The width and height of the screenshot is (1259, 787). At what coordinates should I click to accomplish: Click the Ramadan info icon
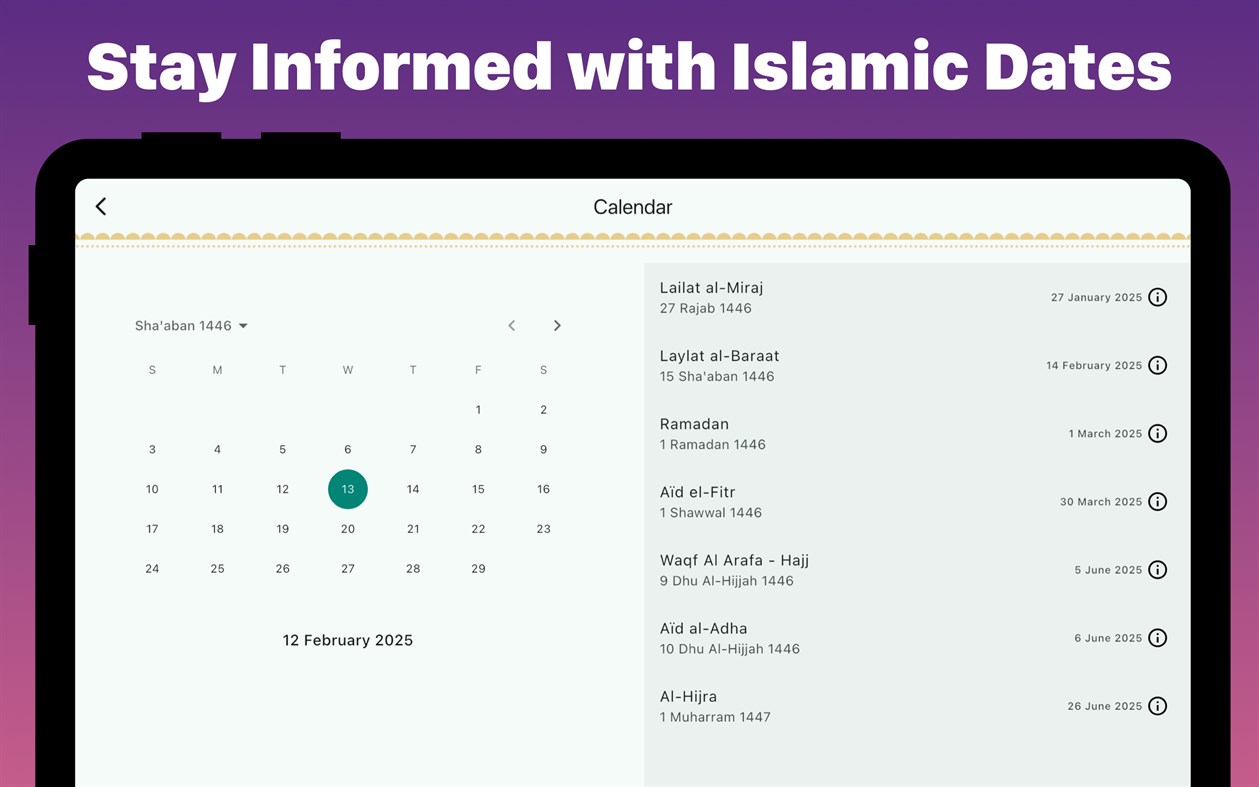(1157, 433)
